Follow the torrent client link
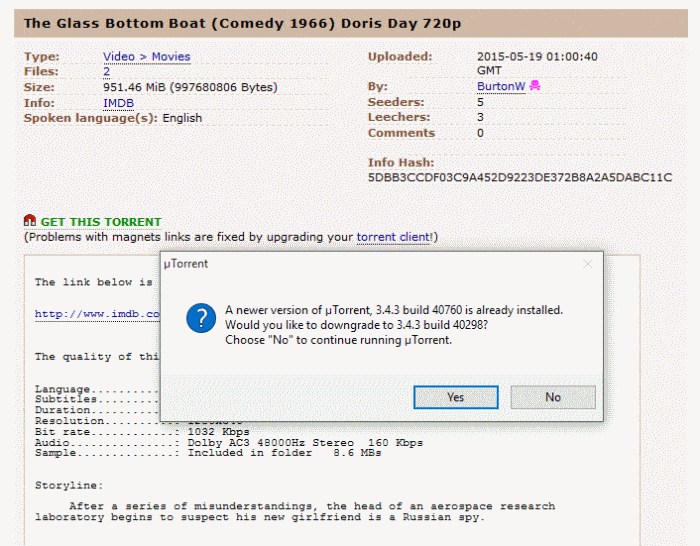Viewport: 700px width, 546px height. pyautogui.click(x=394, y=237)
